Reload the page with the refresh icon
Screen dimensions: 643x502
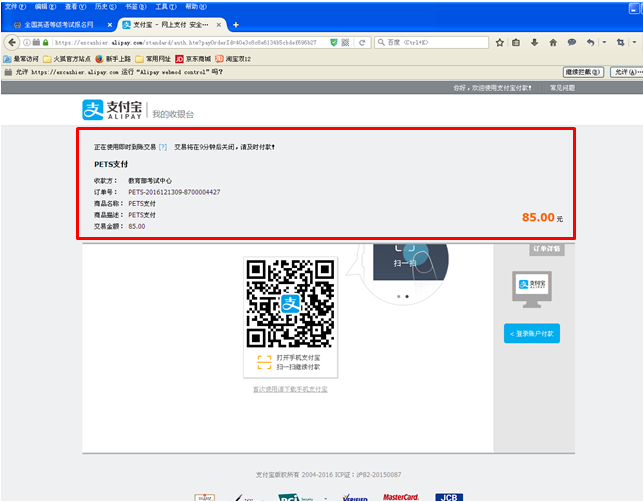pyautogui.click(x=362, y=42)
